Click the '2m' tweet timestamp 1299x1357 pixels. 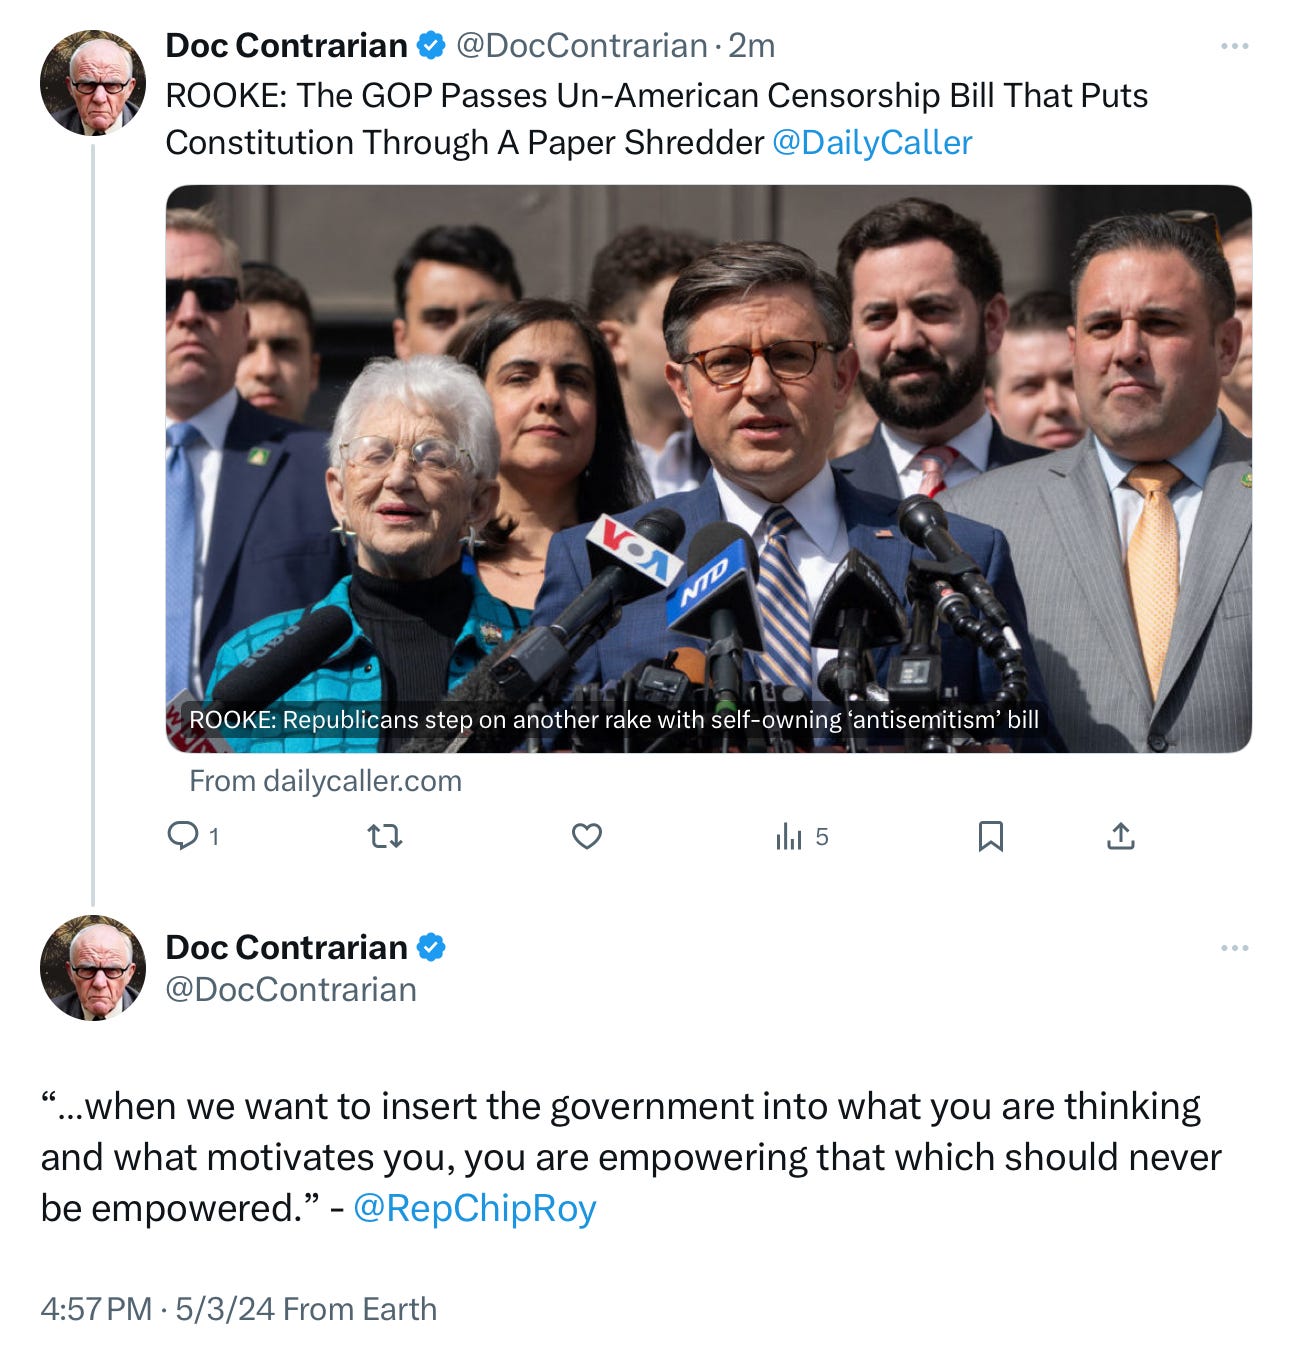point(751,46)
